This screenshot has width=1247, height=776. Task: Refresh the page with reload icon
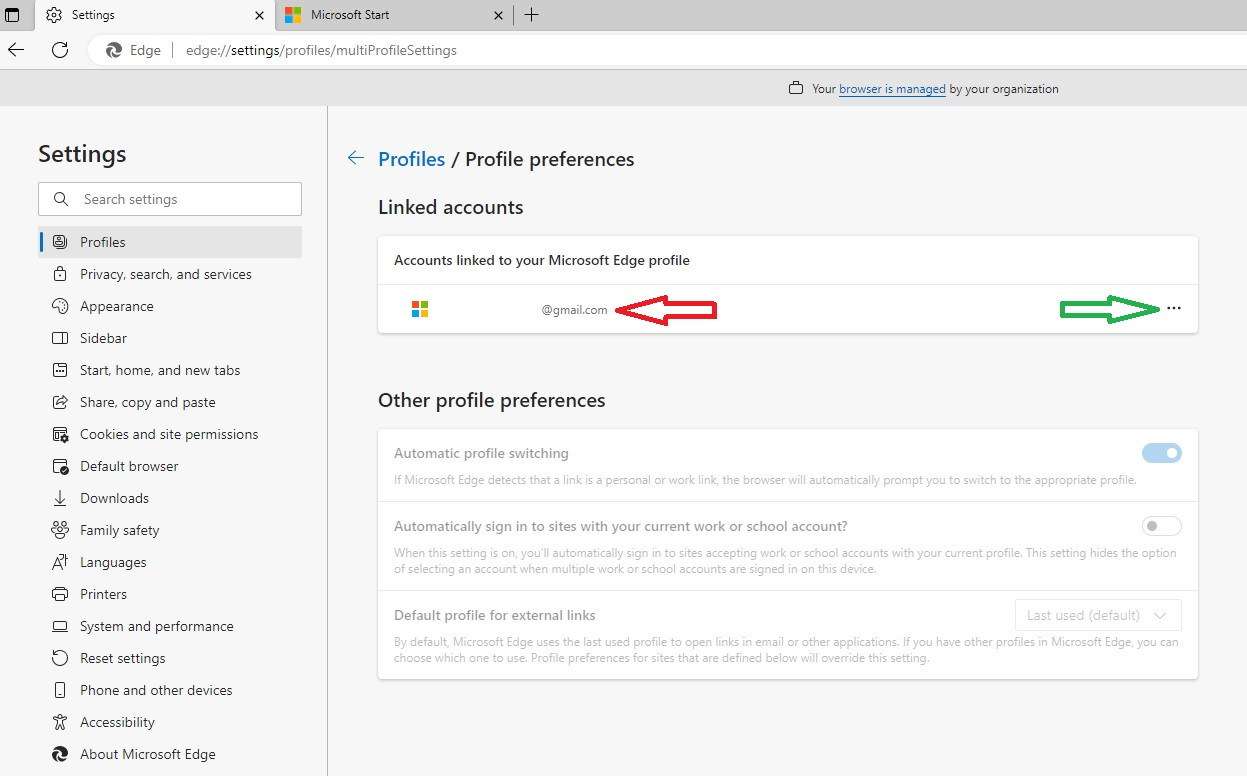60,50
